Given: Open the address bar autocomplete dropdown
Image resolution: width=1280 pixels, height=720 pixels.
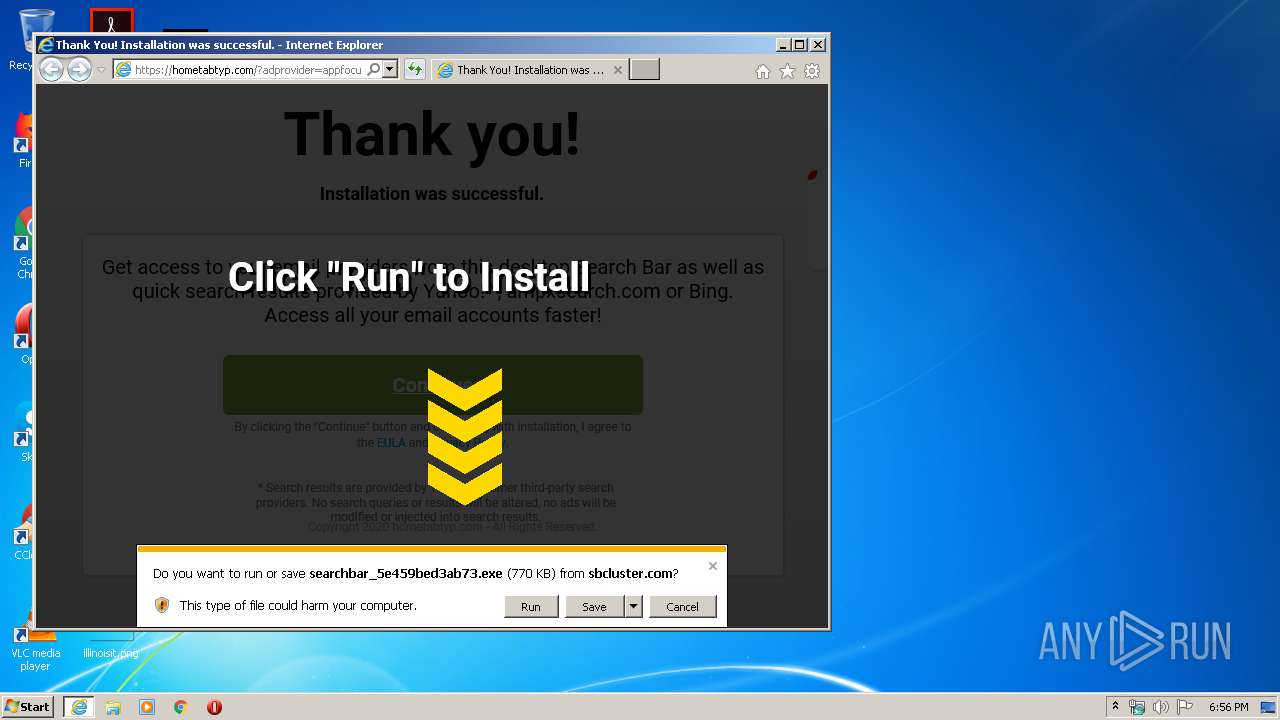Looking at the screenshot, I should [390, 70].
